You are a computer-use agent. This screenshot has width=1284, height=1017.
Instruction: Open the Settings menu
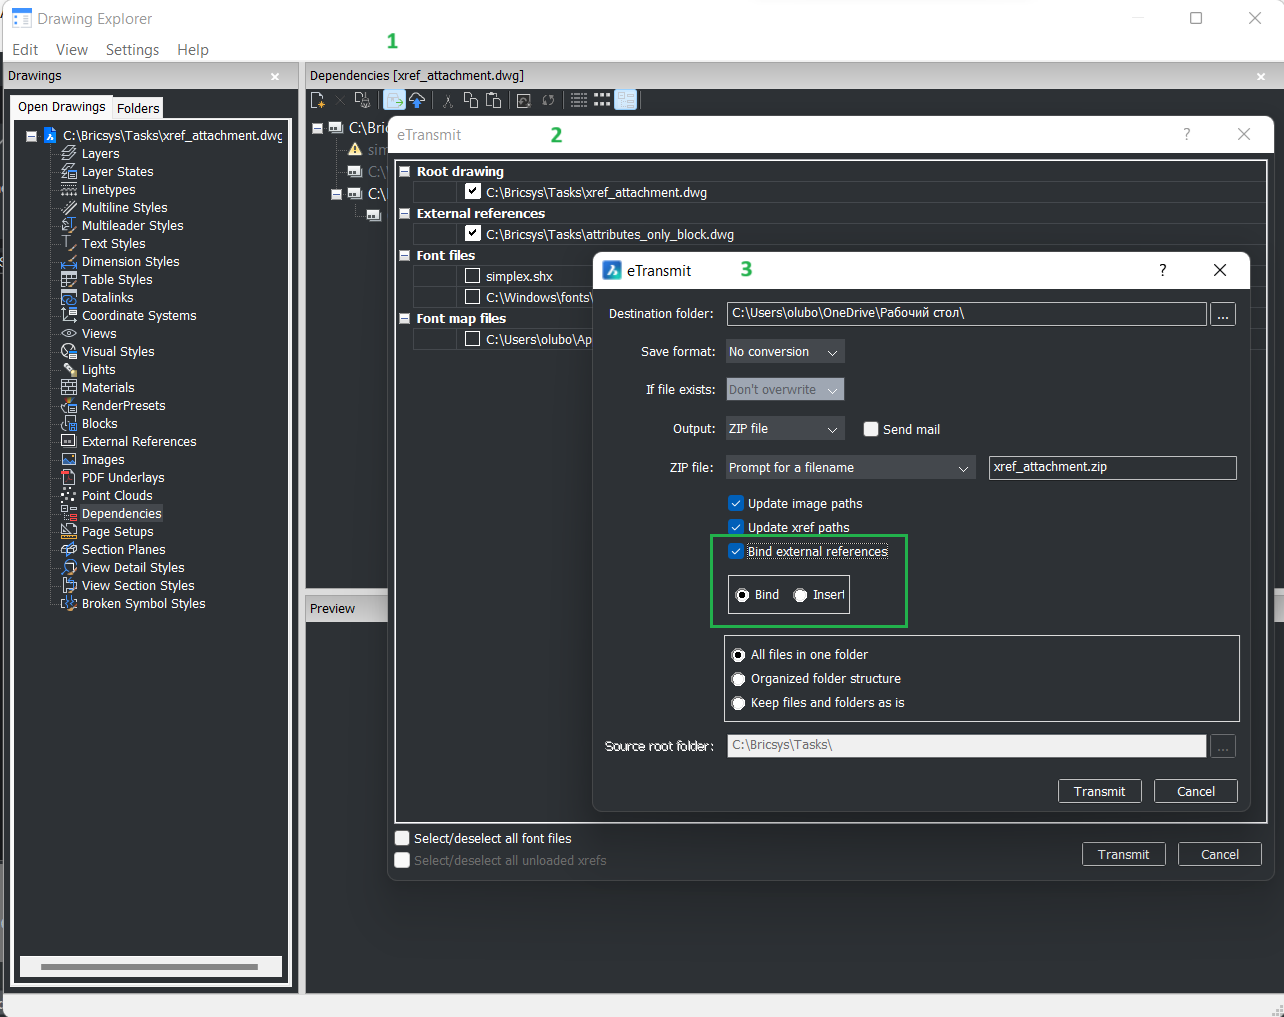[x=132, y=50]
